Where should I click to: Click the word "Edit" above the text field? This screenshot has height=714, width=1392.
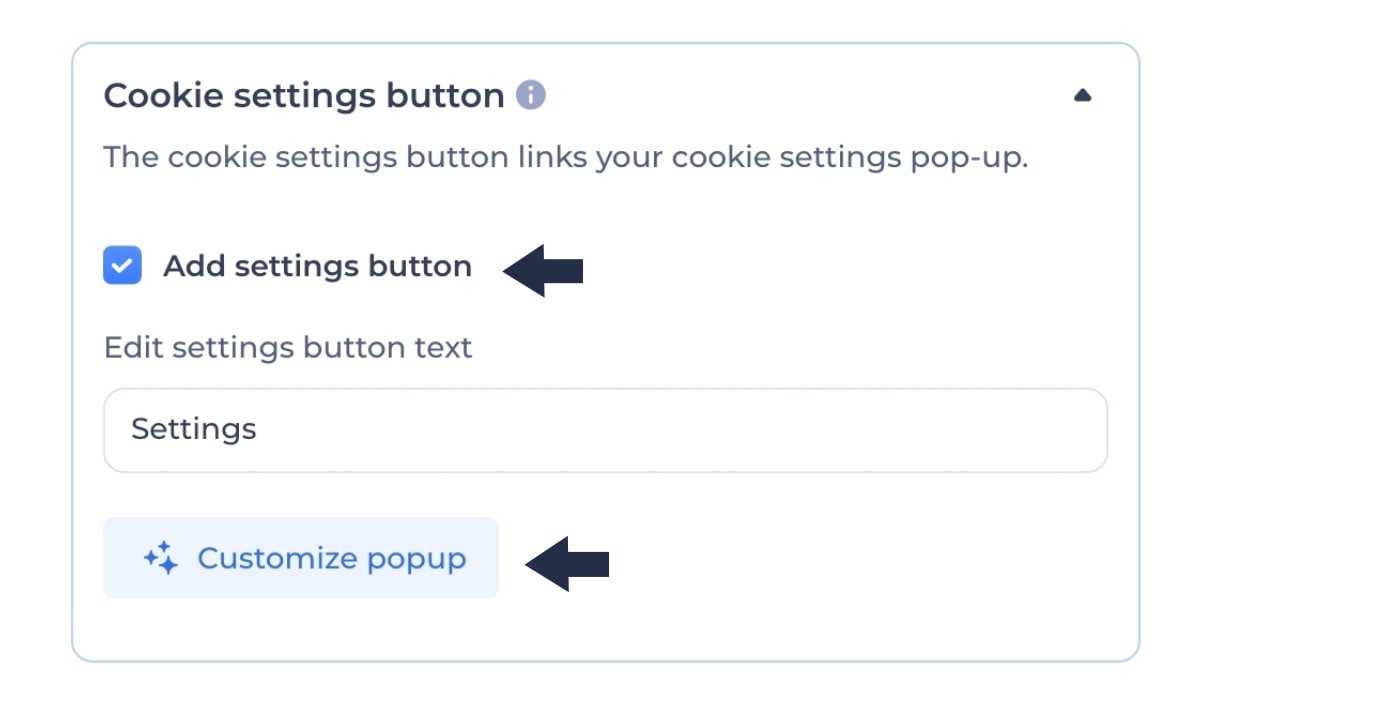click(134, 348)
